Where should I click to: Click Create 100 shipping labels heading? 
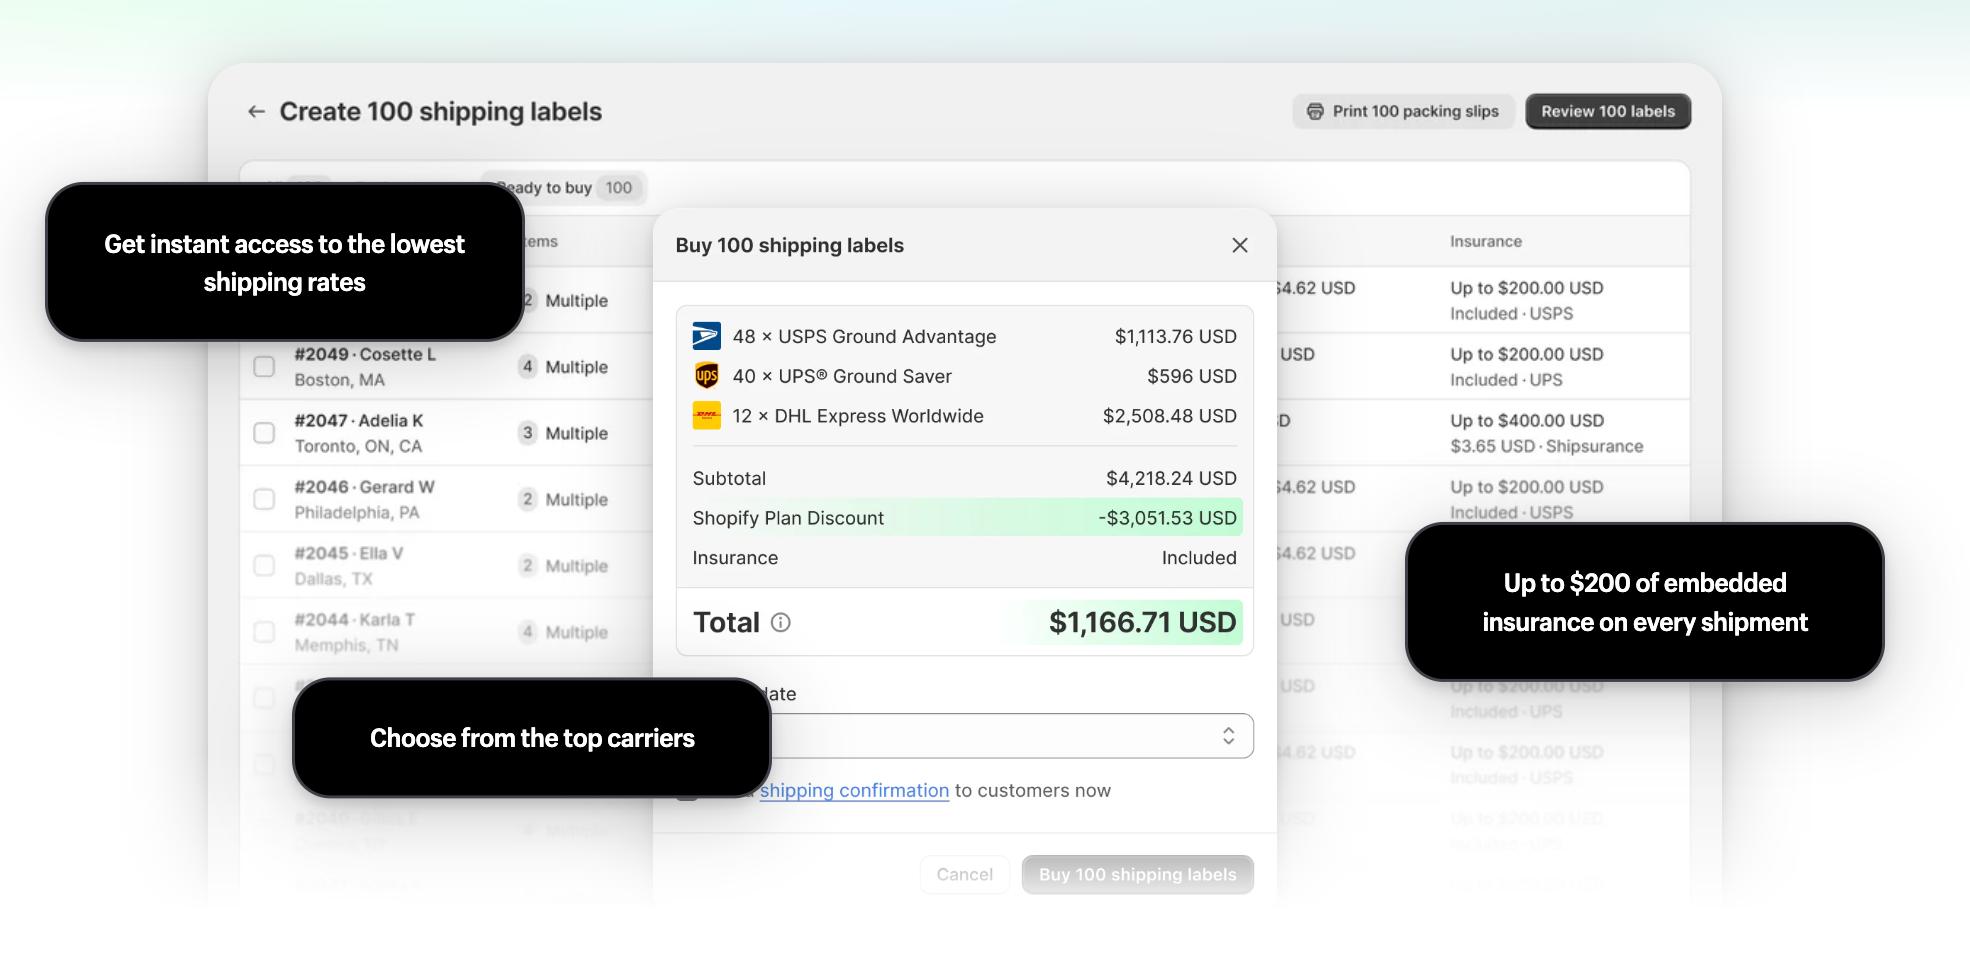[441, 111]
